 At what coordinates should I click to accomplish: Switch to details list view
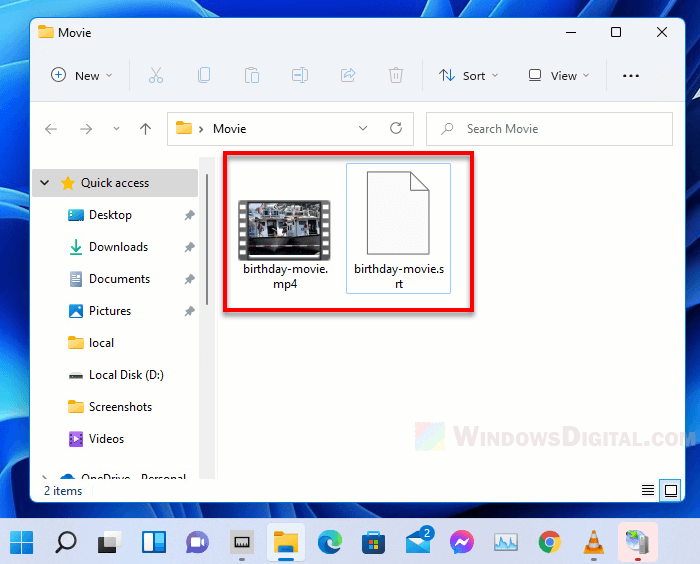coord(648,490)
